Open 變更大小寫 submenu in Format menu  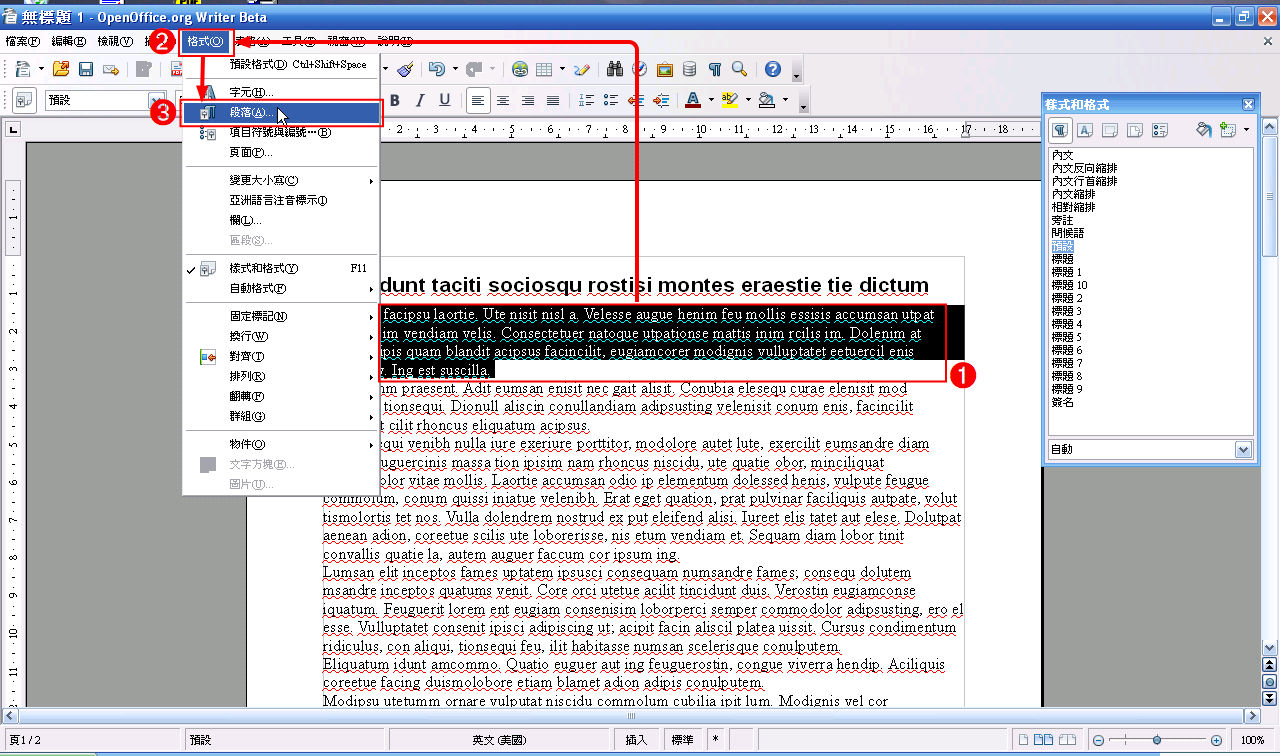(x=281, y=180)
